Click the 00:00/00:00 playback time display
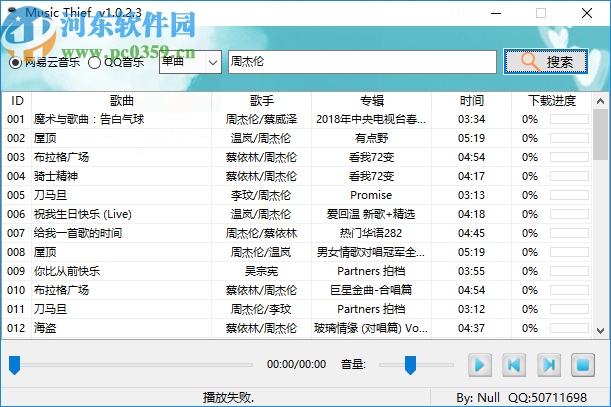This screenshot has height=407, width=611. pos(296,365)
